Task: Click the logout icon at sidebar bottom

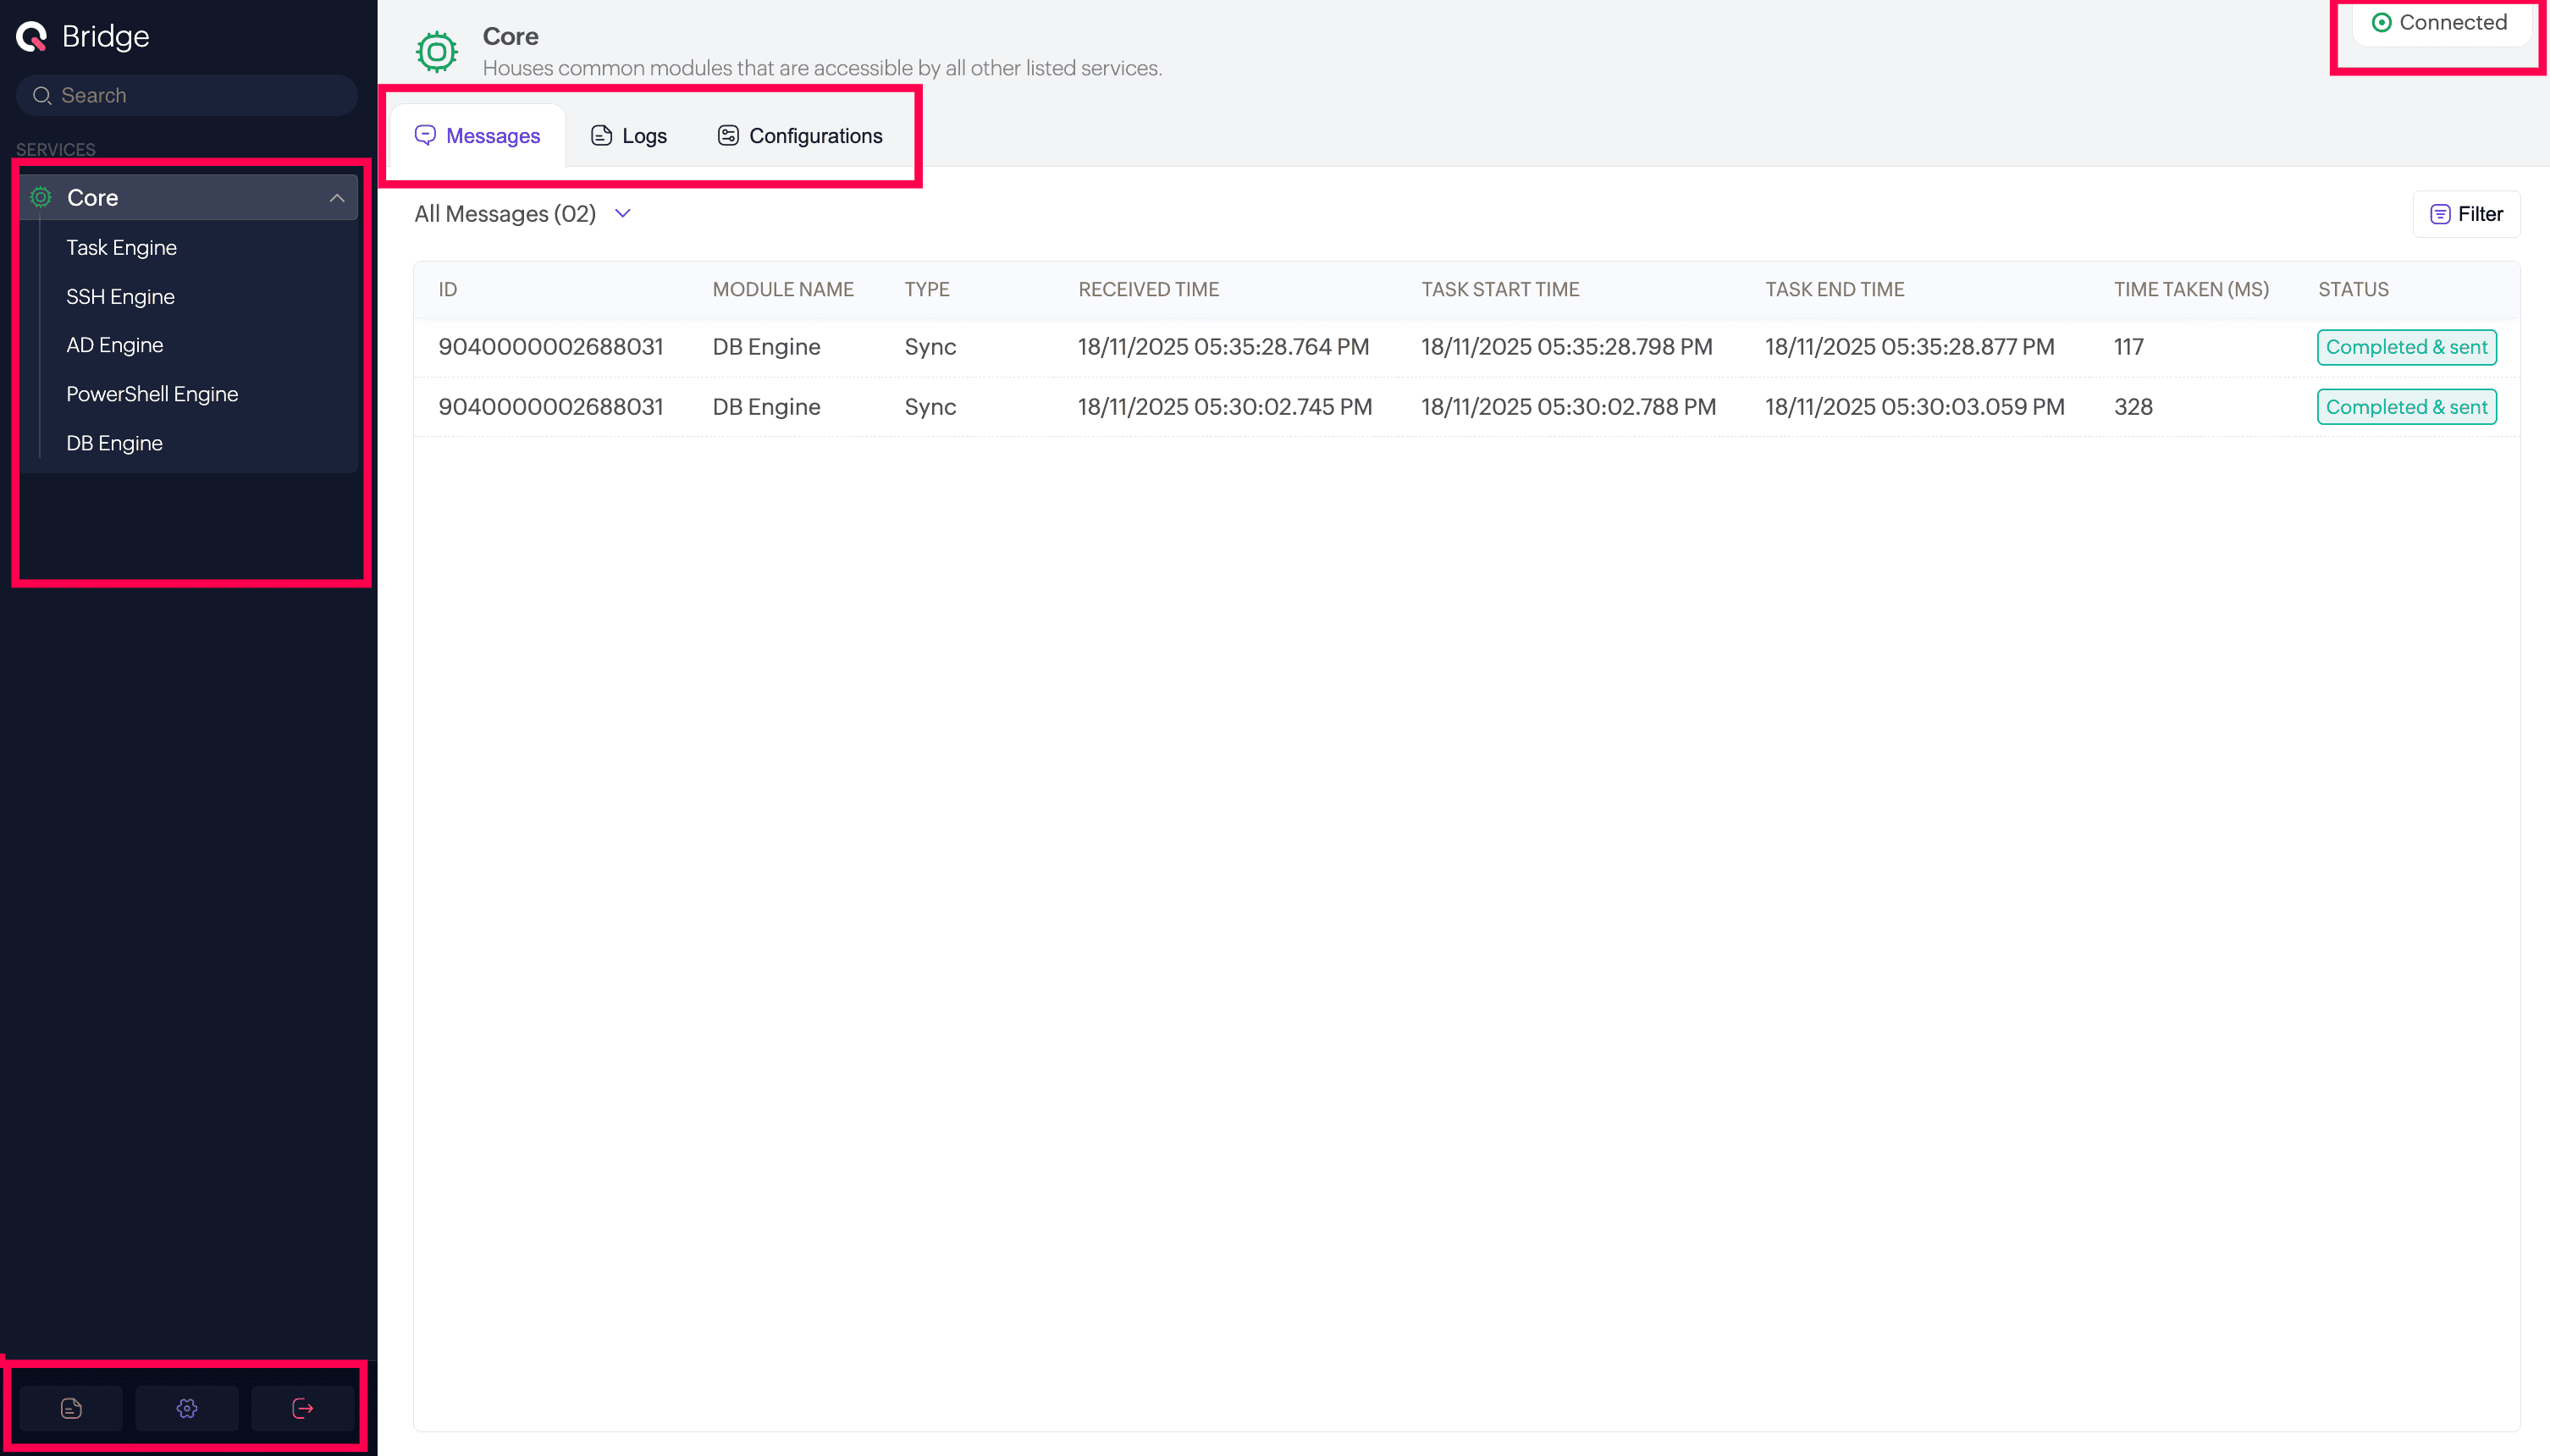Action: [302, 1408]
